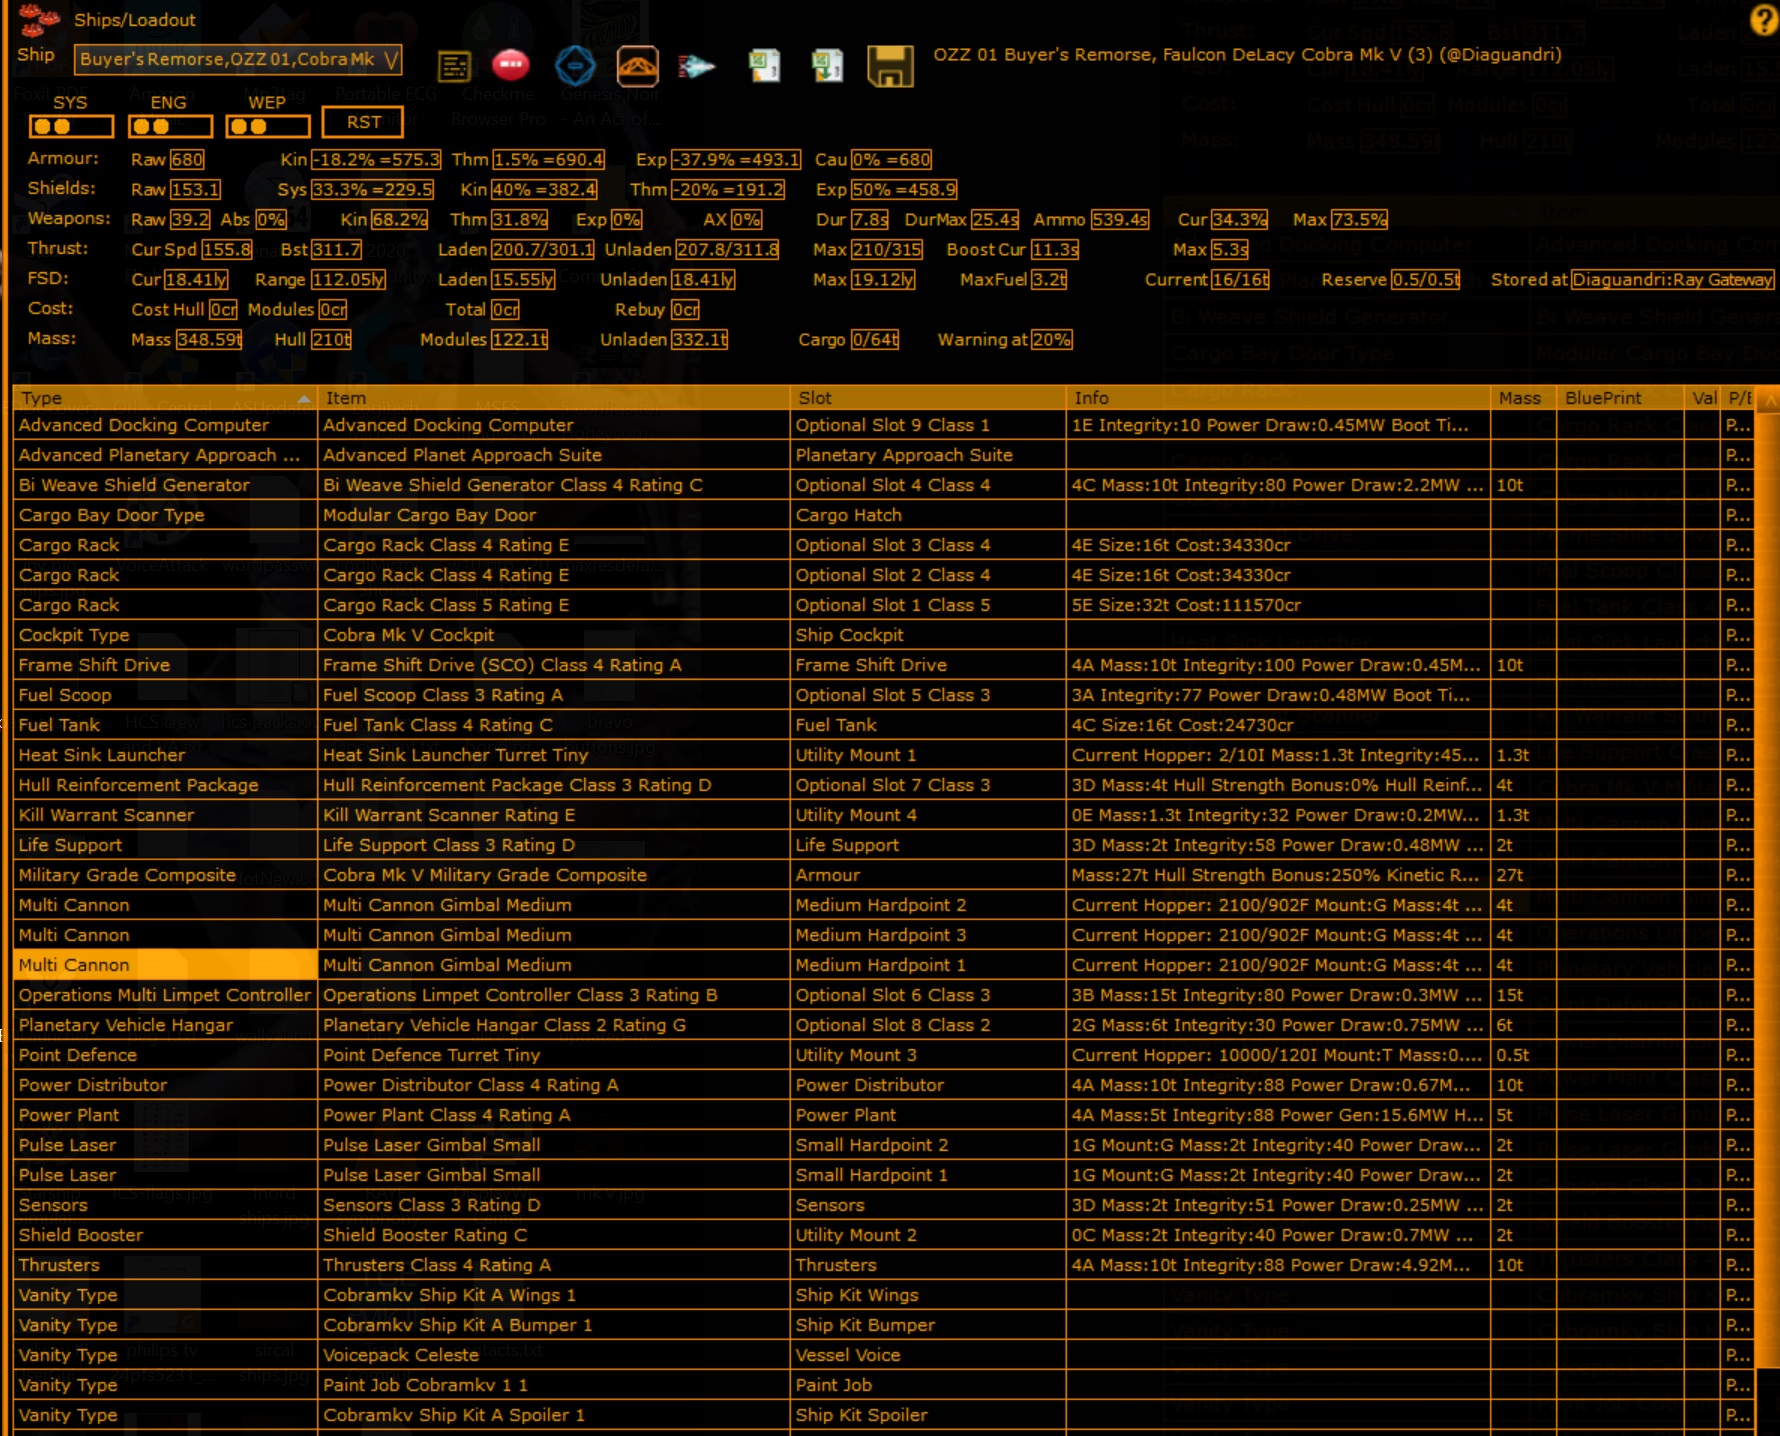This screenshot has width=1780, height=1436.
Task: Sort table by Info column header
Action: tap(1278, 398)
